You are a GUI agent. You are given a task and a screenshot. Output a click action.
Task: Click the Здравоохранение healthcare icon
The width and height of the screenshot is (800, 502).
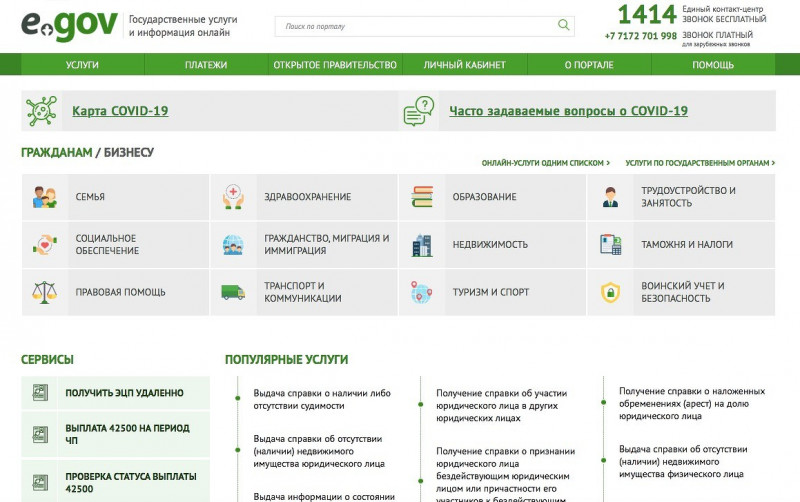point(233,197)
